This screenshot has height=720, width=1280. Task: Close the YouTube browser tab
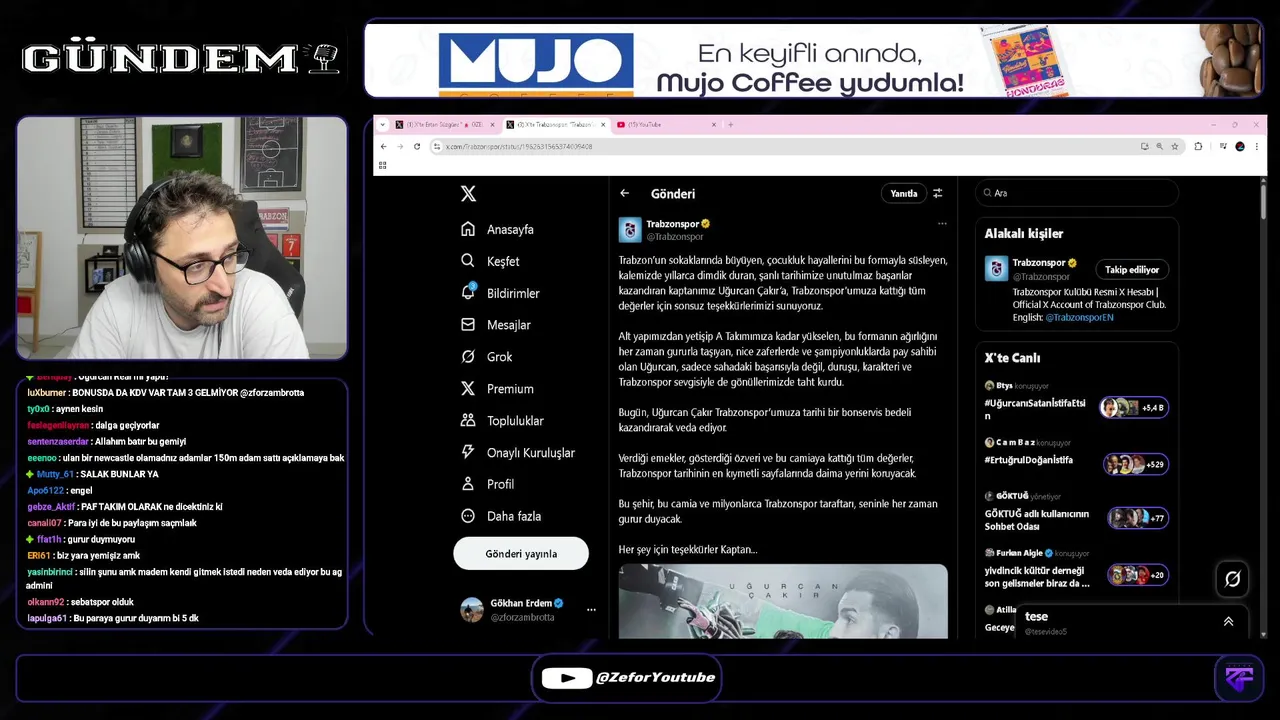(714, 125)
